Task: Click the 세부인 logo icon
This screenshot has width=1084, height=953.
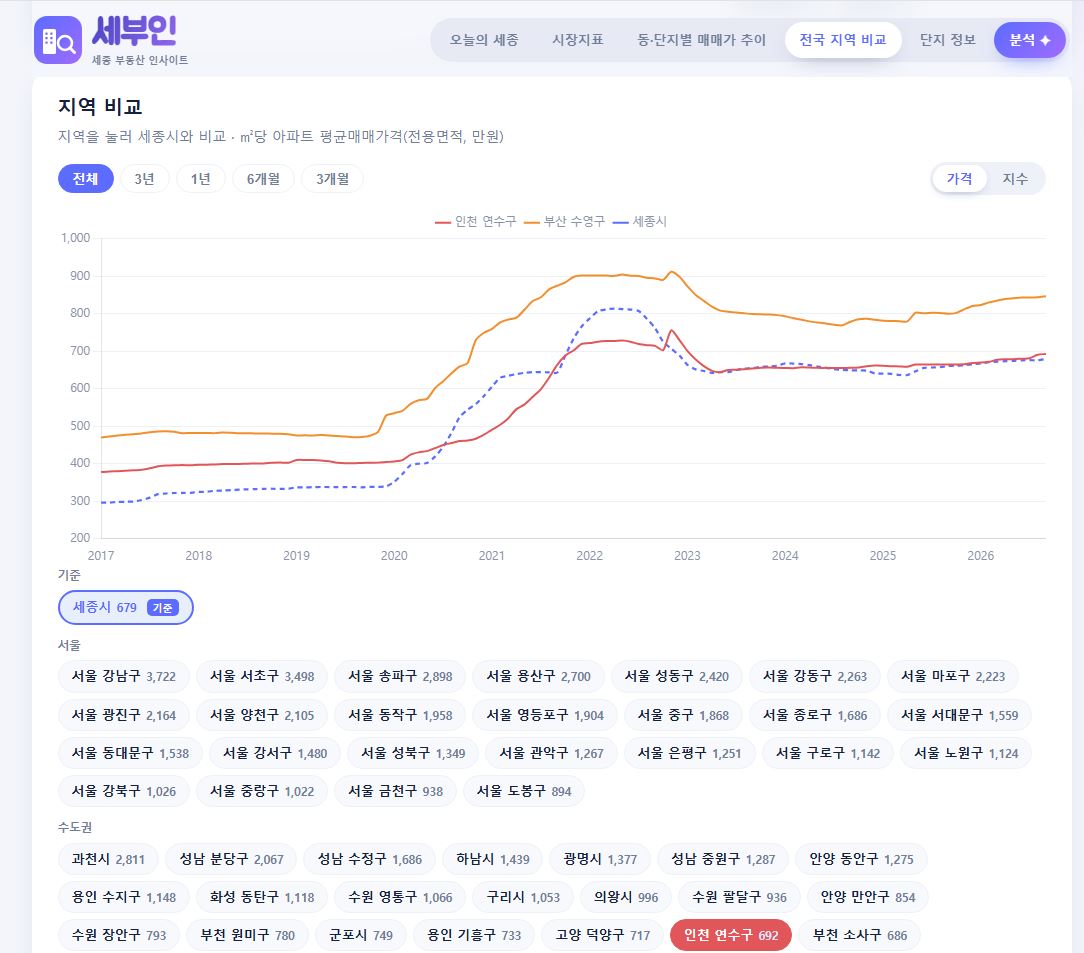Action: click(58, 40)
